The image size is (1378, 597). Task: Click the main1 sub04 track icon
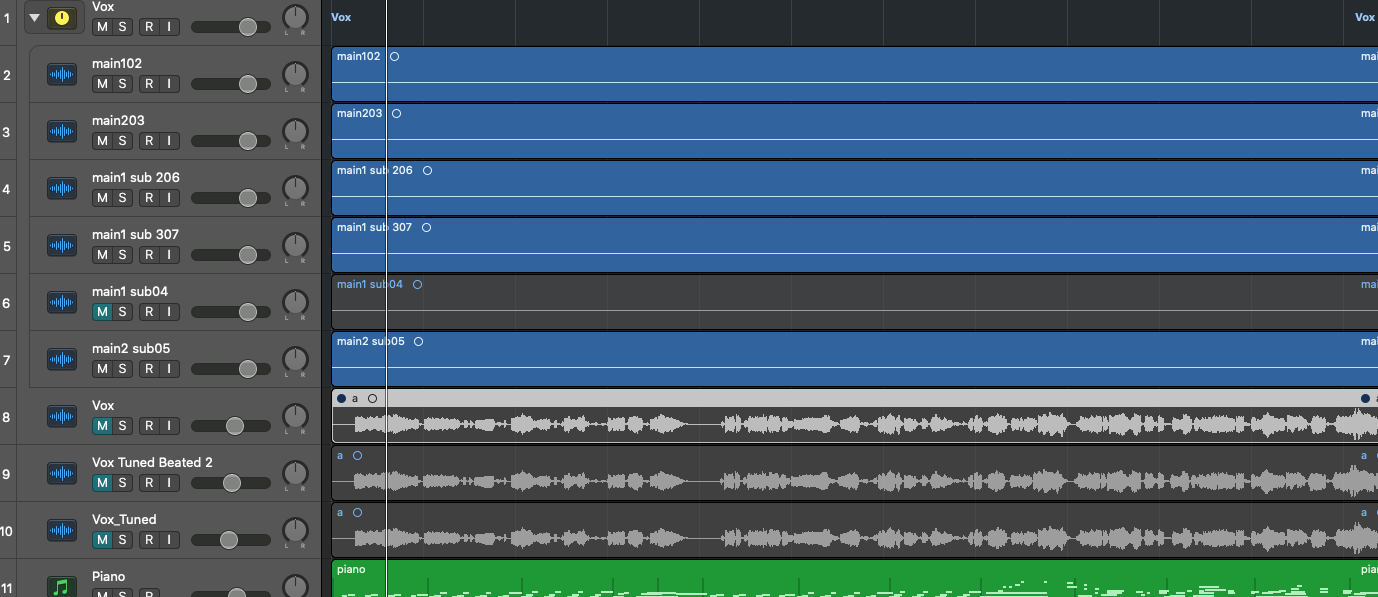[62, 302]
